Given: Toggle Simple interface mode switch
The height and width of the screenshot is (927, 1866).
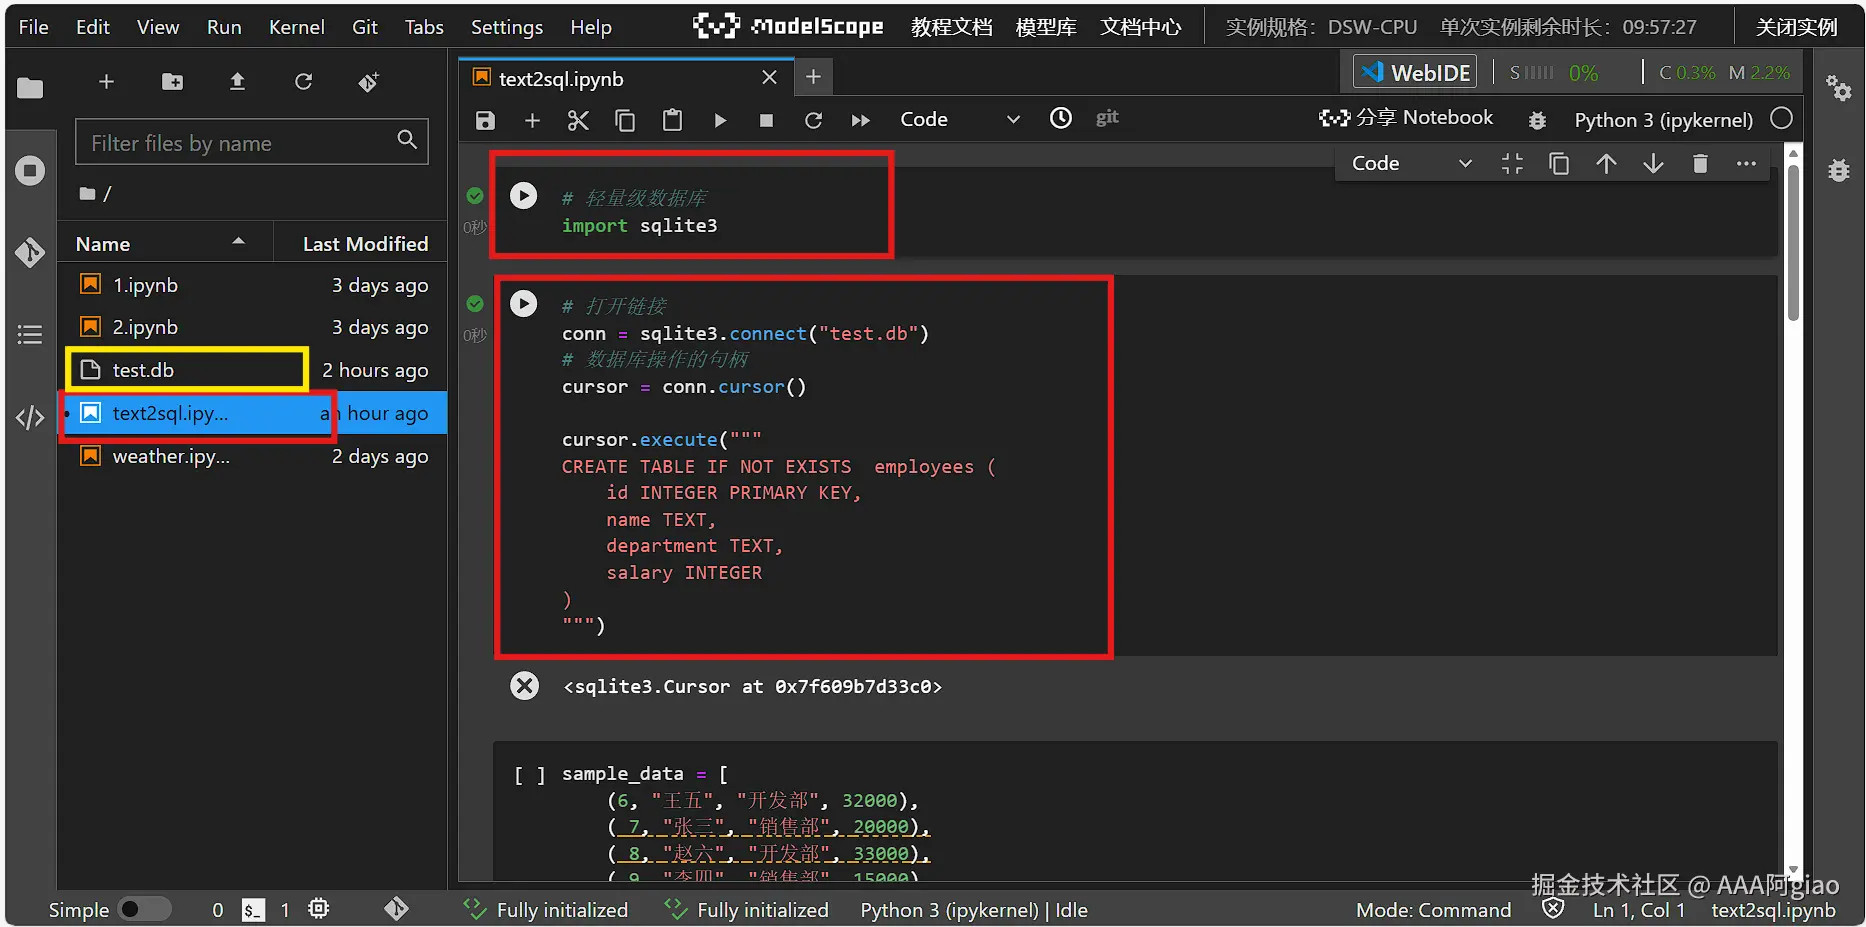Looking at the screenshot, I should pyautogui.click(x=143, y=909).
